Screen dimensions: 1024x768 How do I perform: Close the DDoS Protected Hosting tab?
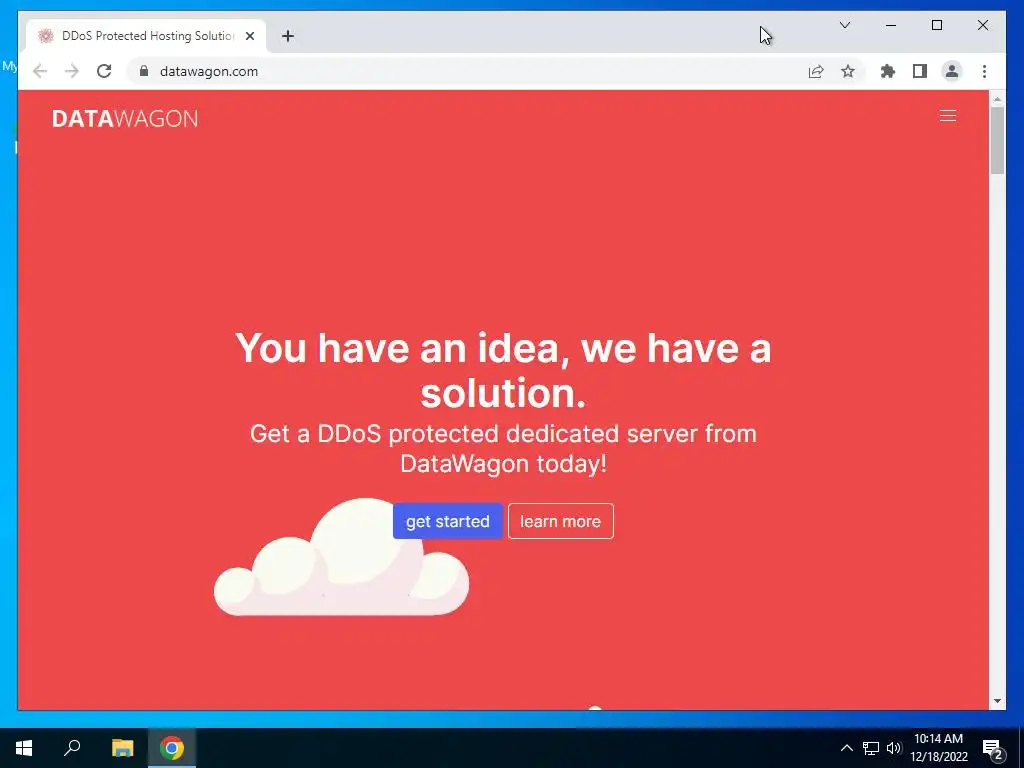249,36
